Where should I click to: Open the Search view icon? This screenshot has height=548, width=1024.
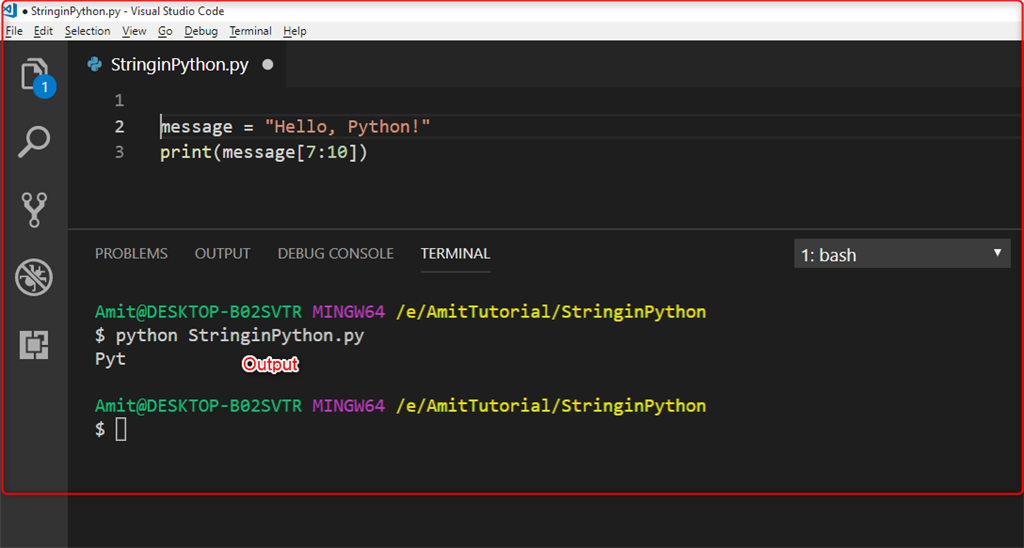coord(34,141)
